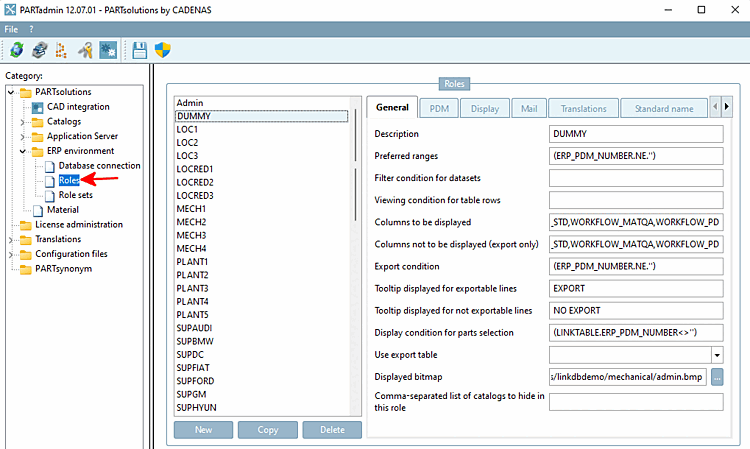This screenshot has width=750, height=449.
Task: Click the Delete role button
Action: pyautogui.click(x=331, y=429)
